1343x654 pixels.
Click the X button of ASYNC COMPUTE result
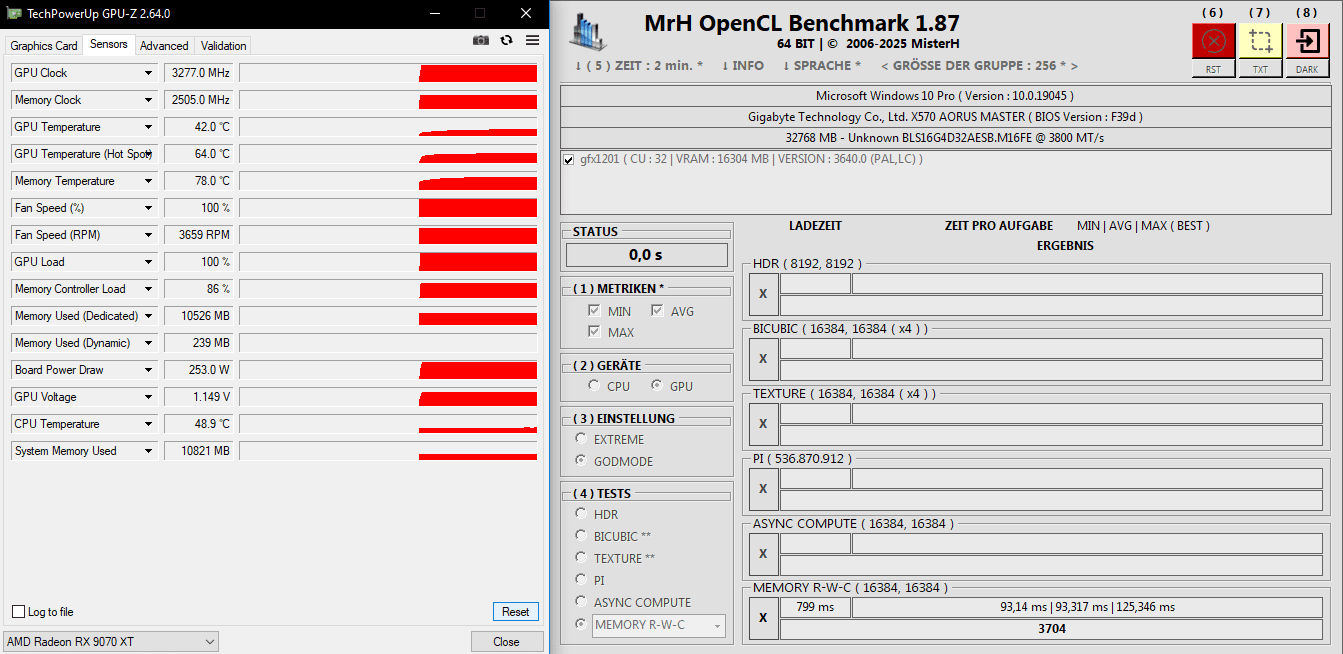click(763, 554)
